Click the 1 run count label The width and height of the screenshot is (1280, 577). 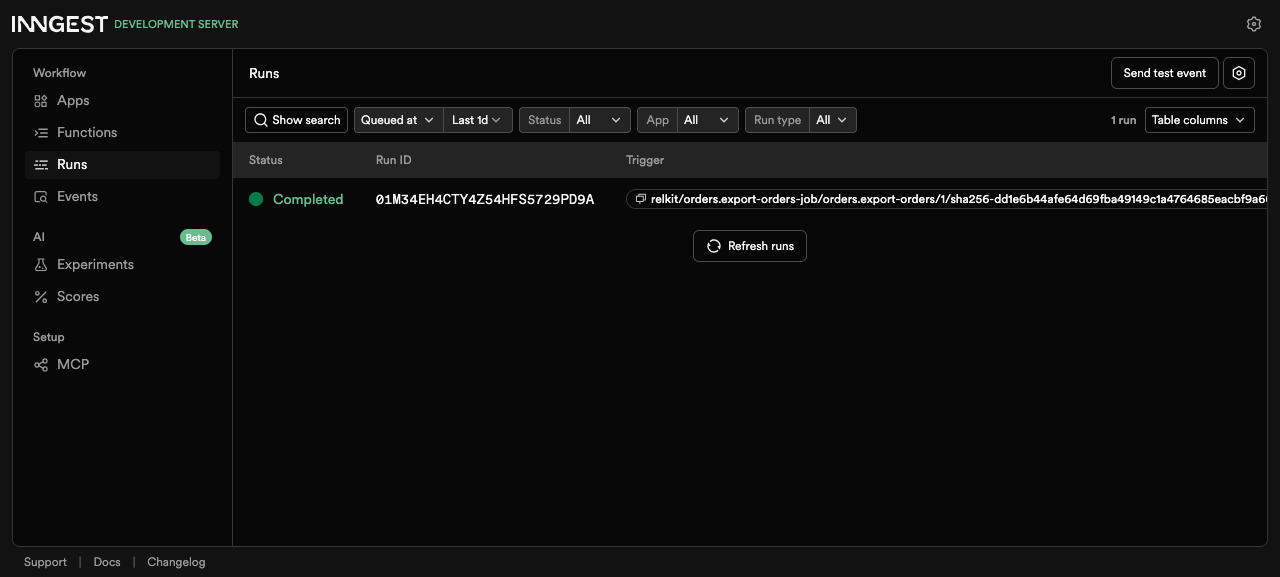pyautogui.click(x=1124, y=120)
